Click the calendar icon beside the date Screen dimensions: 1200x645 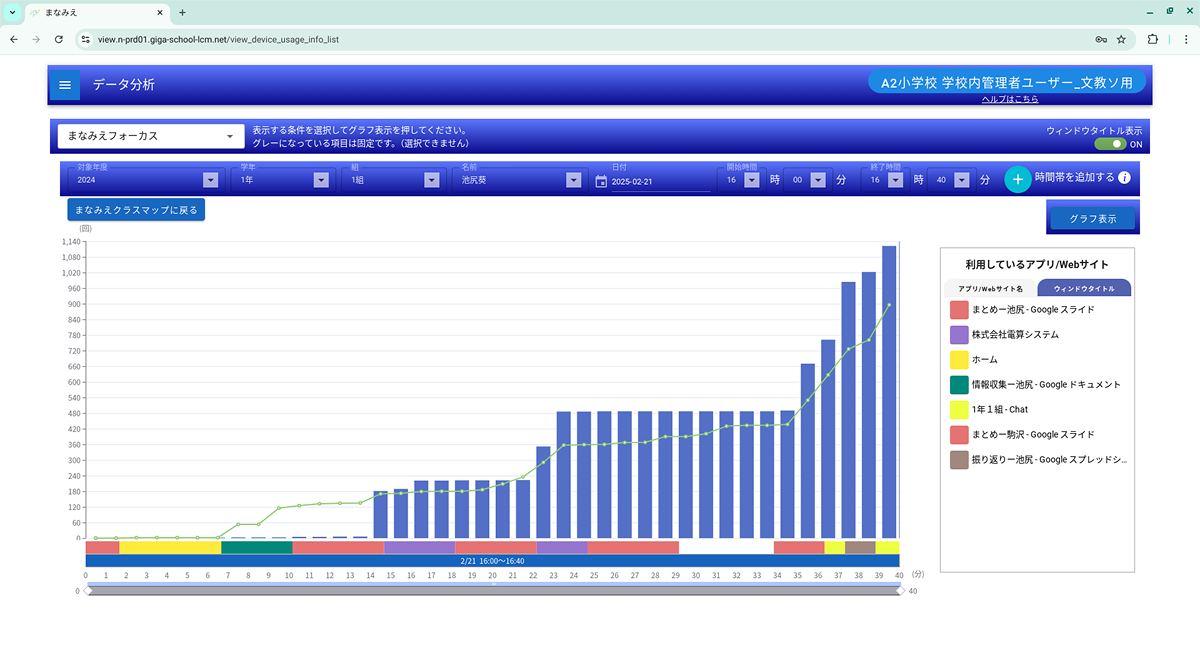(601, 181)
